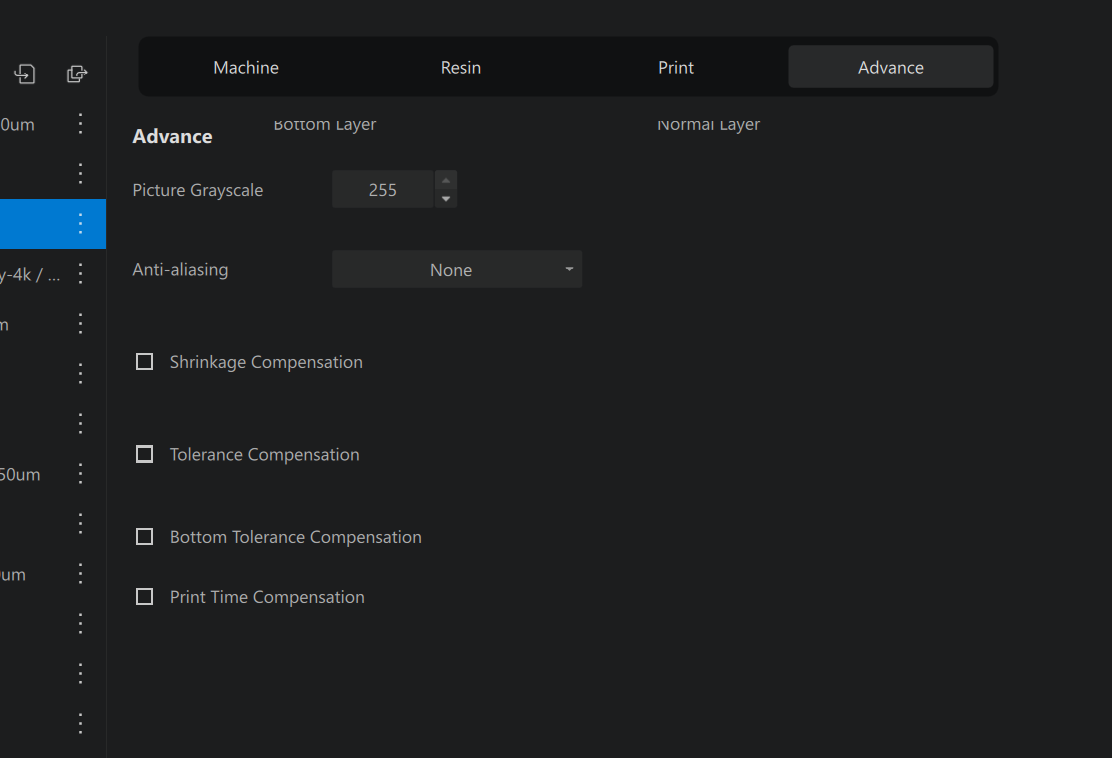Decrease Picture Grayscale with down arrow
This screenshot has height=758, width=1112.
pos(446,199)
